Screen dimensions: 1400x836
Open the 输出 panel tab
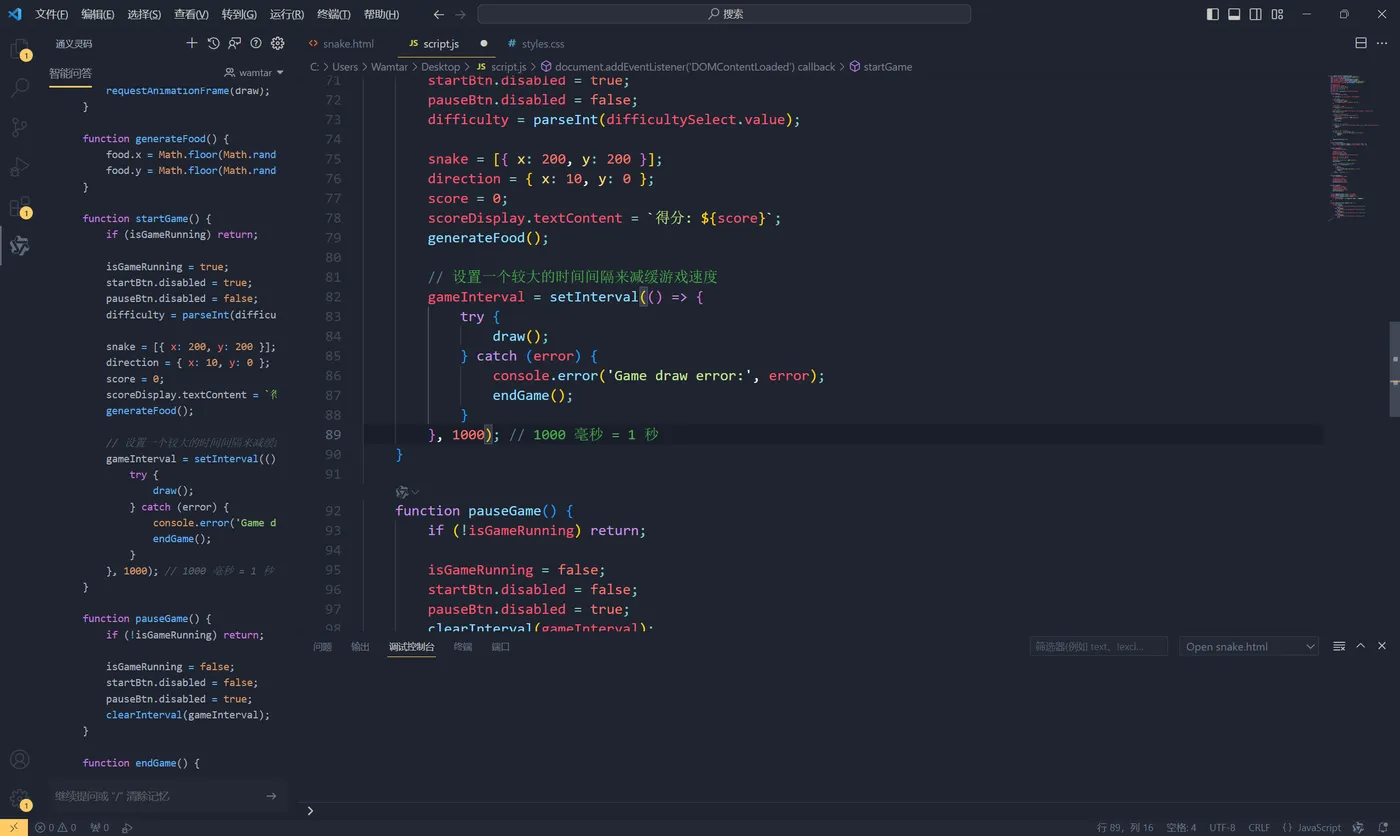coord(360,646)
